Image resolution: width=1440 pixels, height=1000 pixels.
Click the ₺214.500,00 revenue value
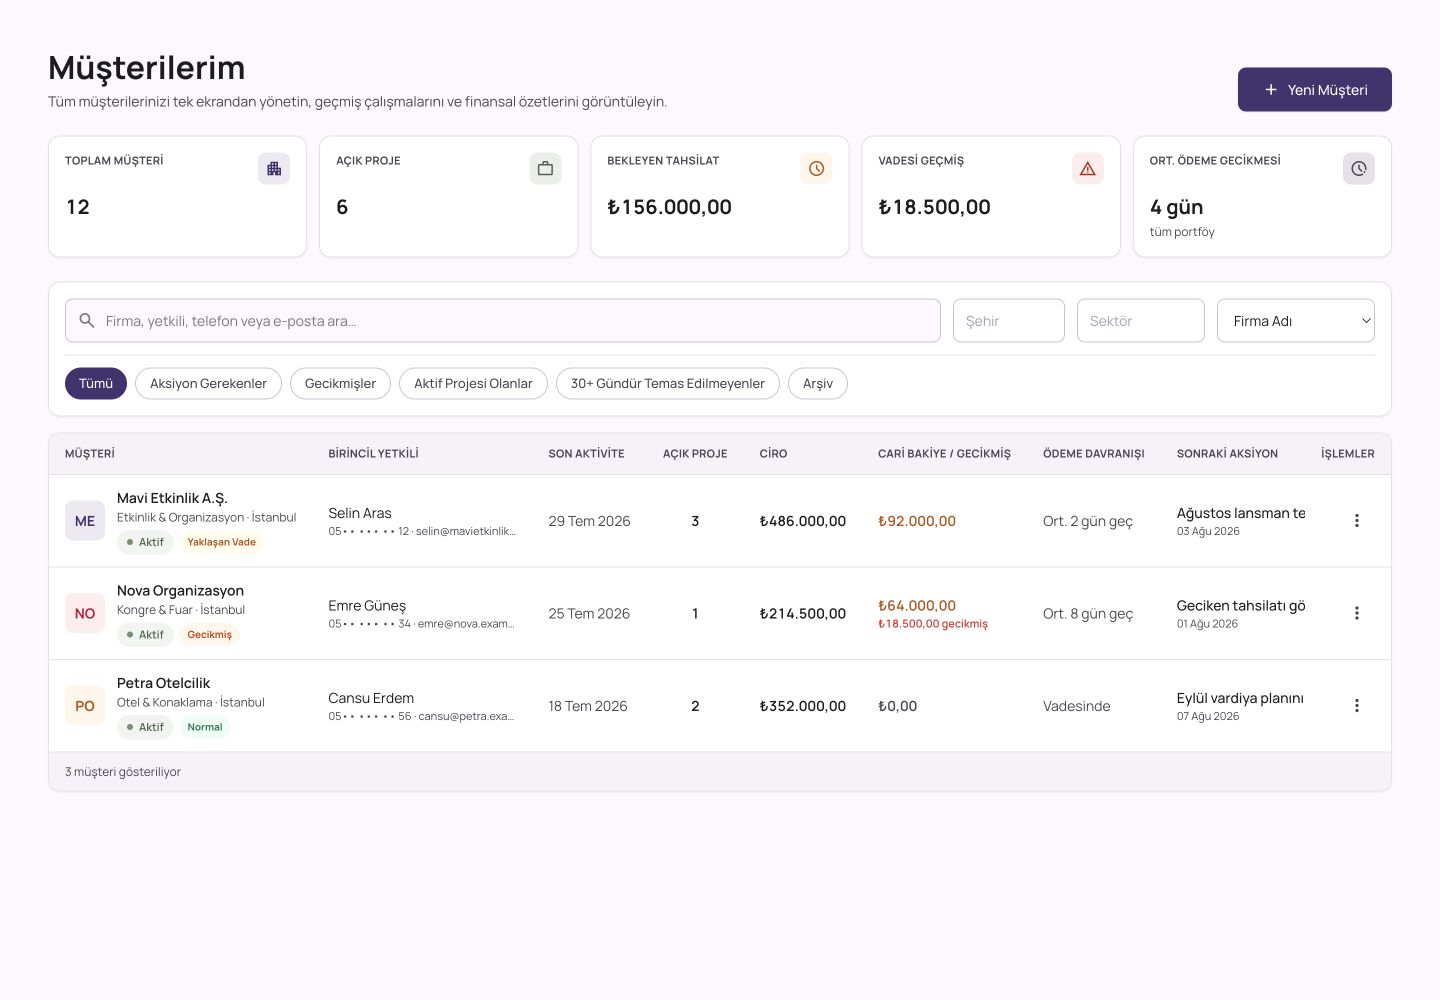pyautogui.click(x=803, y=614)
